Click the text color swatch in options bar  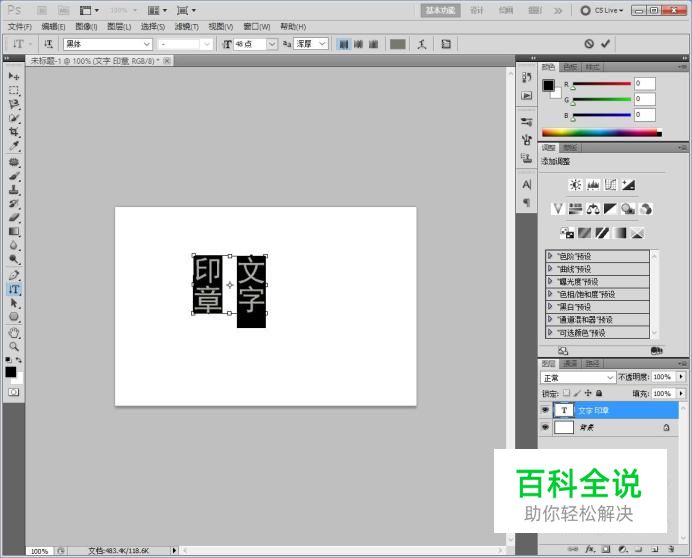398,44
